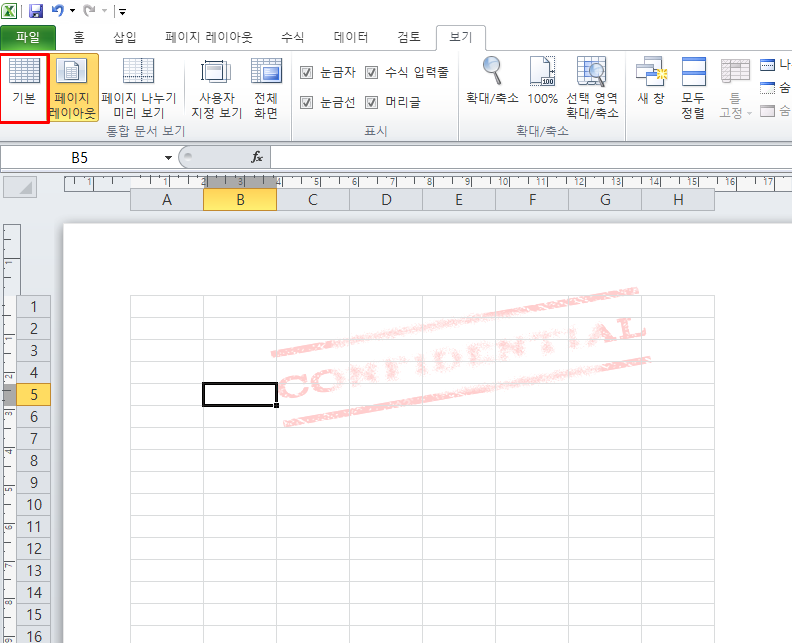The width and height of the screenshot is (792, 643).
Task: Click the Redo arrow icon
Action: [89, 11]
